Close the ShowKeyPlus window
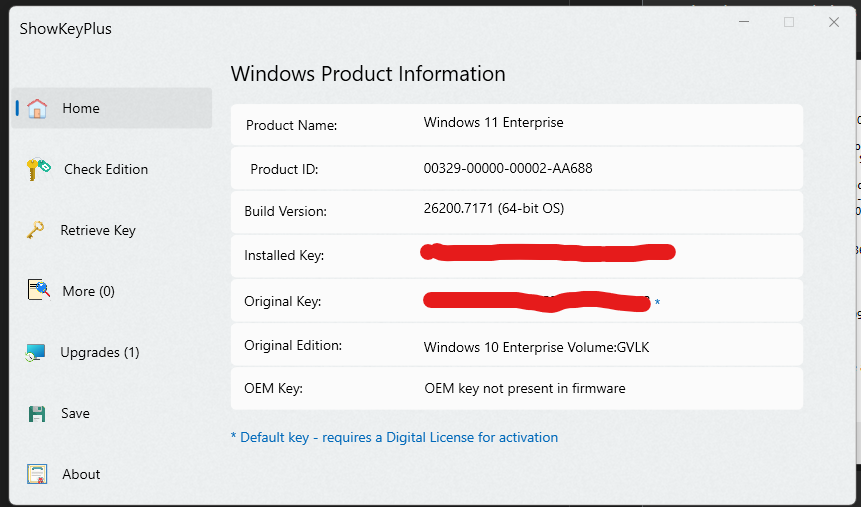This screenshot has width=861, height=507. click(834, 22)
